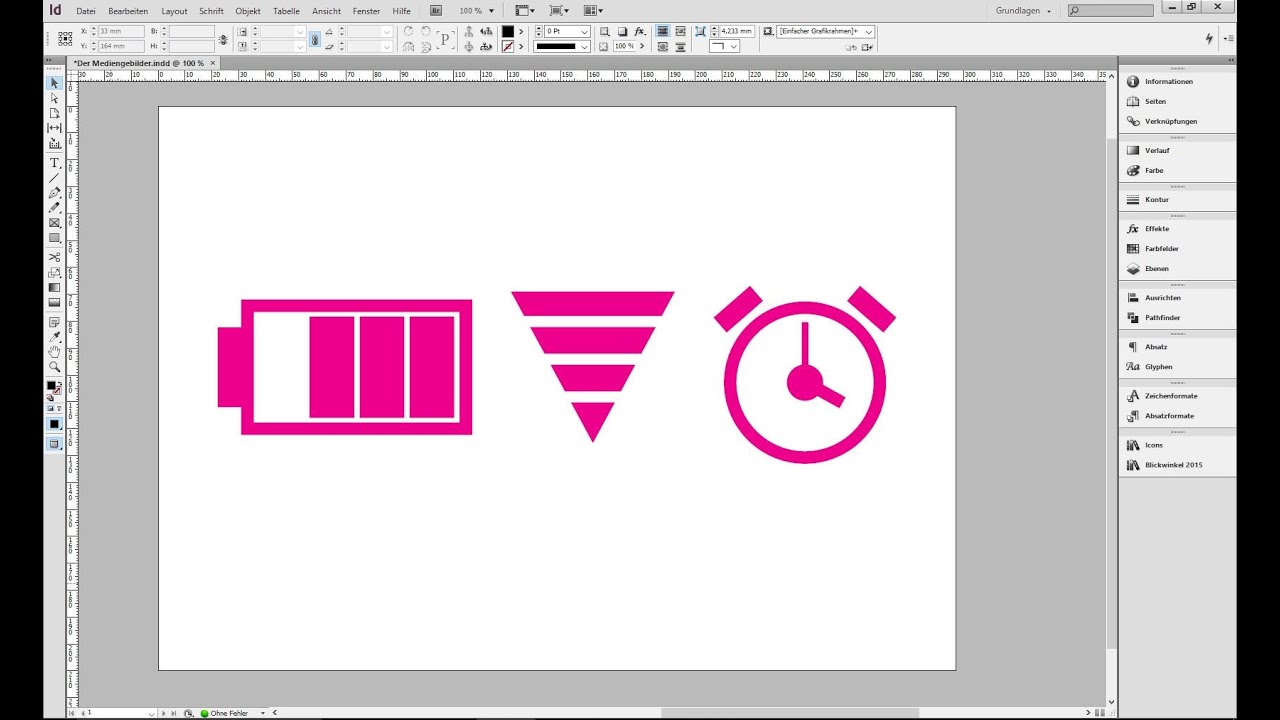Click the drop shadow icon
This screenshot has width=1280, height=720.
pos(622,32)
